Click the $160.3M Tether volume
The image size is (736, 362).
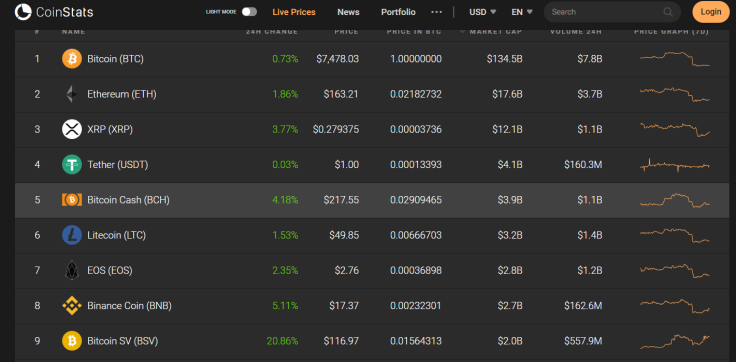(x=583, y=164)
